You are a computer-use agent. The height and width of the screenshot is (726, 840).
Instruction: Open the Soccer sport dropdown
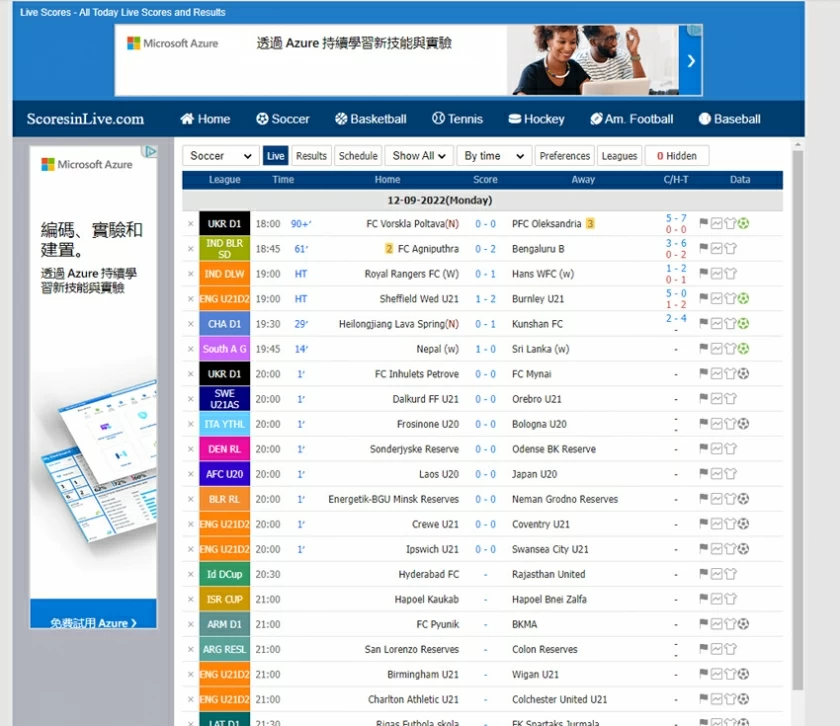pos(221,156)
